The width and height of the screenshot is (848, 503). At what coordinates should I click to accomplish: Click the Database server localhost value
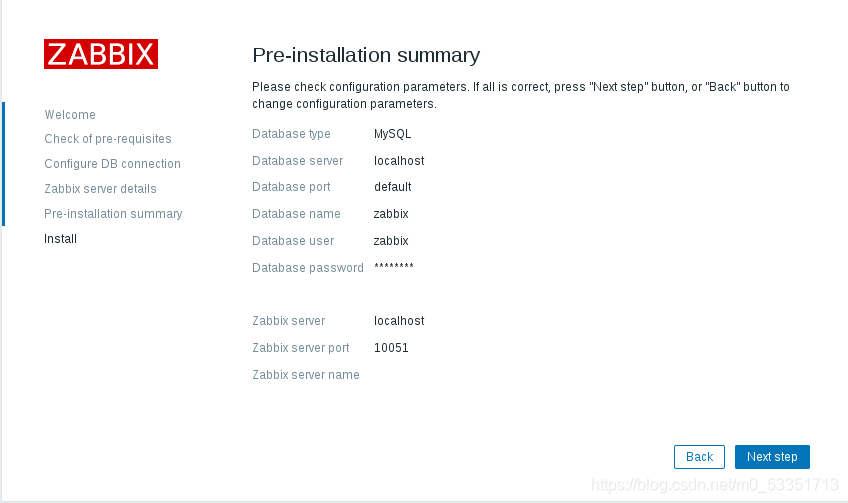[399, 161]
